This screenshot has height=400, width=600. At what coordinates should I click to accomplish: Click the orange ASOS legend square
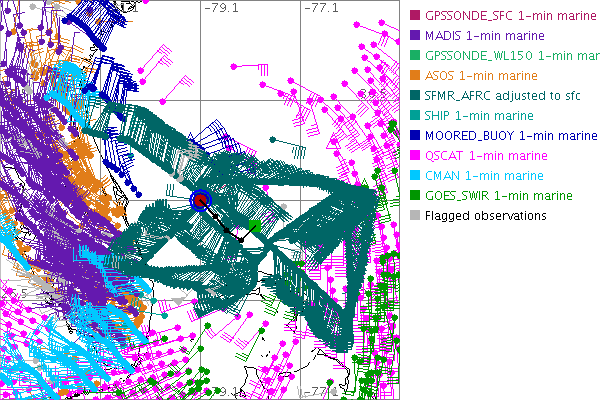coord(415,75)
